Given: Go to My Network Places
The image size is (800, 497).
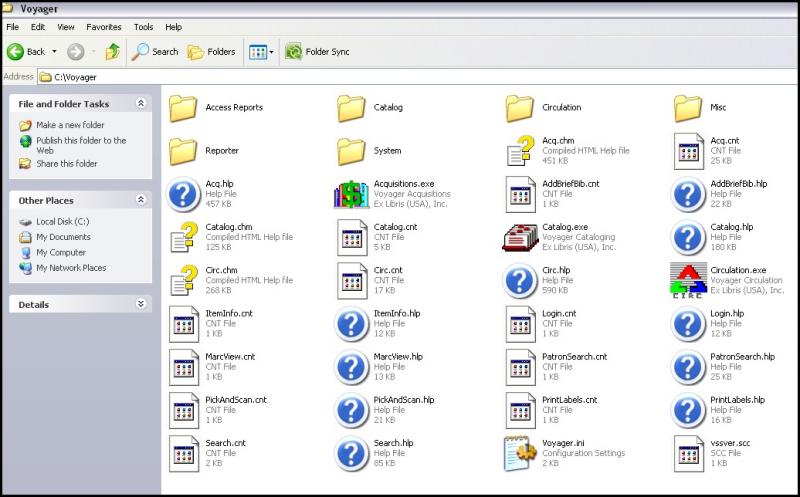Looking at the screenshot, I should (x=71, y=268).
